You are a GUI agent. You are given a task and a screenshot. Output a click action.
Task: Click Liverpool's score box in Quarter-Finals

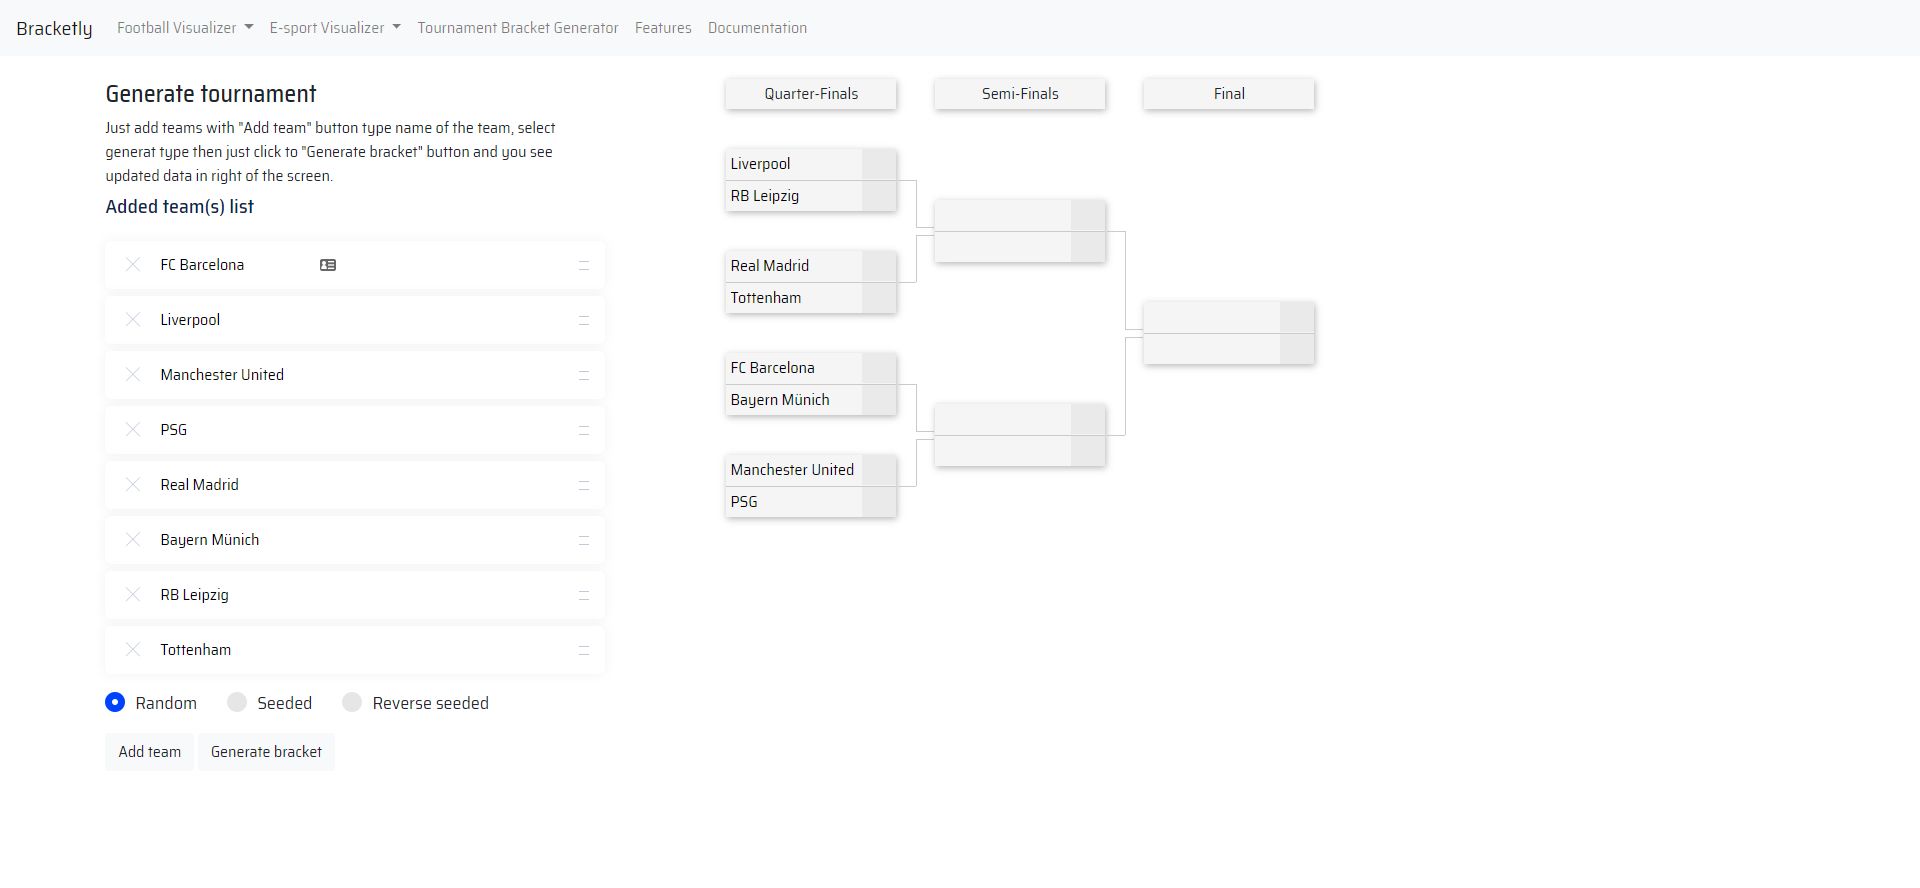(x=879, y=165)
